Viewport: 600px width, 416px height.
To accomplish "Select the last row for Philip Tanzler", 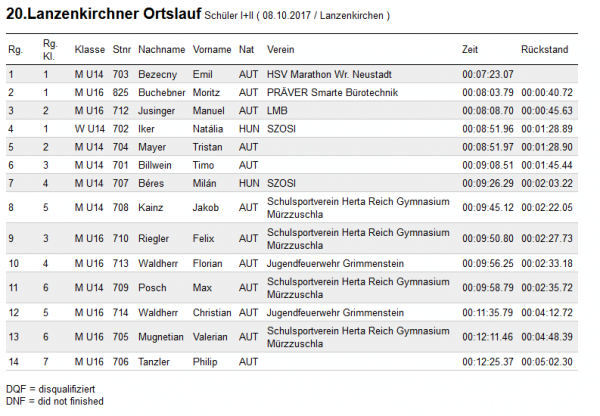I will pyautogui.click(x=292, y=362).
